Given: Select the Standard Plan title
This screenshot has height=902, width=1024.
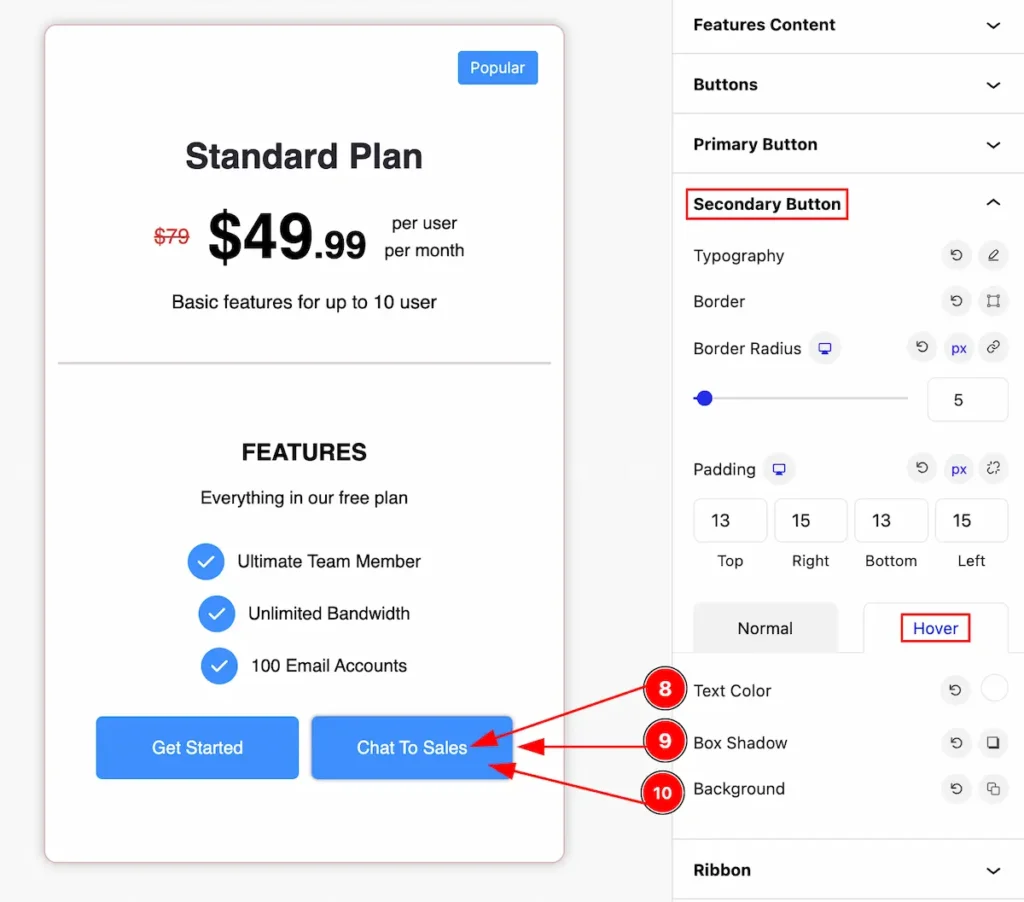Looking at the screenshot, I should (x=304, y=156).
